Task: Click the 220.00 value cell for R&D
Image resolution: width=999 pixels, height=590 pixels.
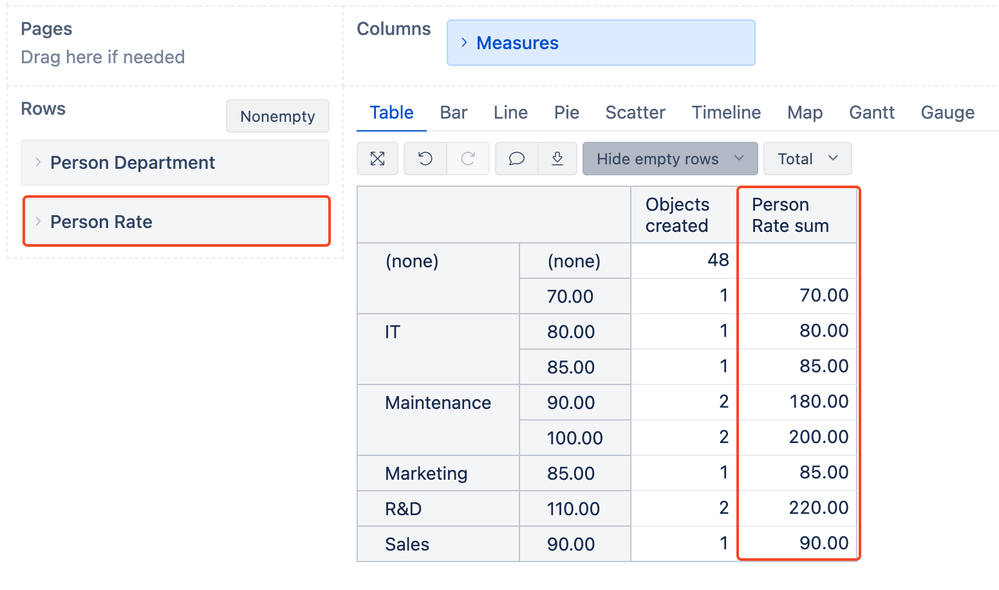Action: [x=797, y=509]
